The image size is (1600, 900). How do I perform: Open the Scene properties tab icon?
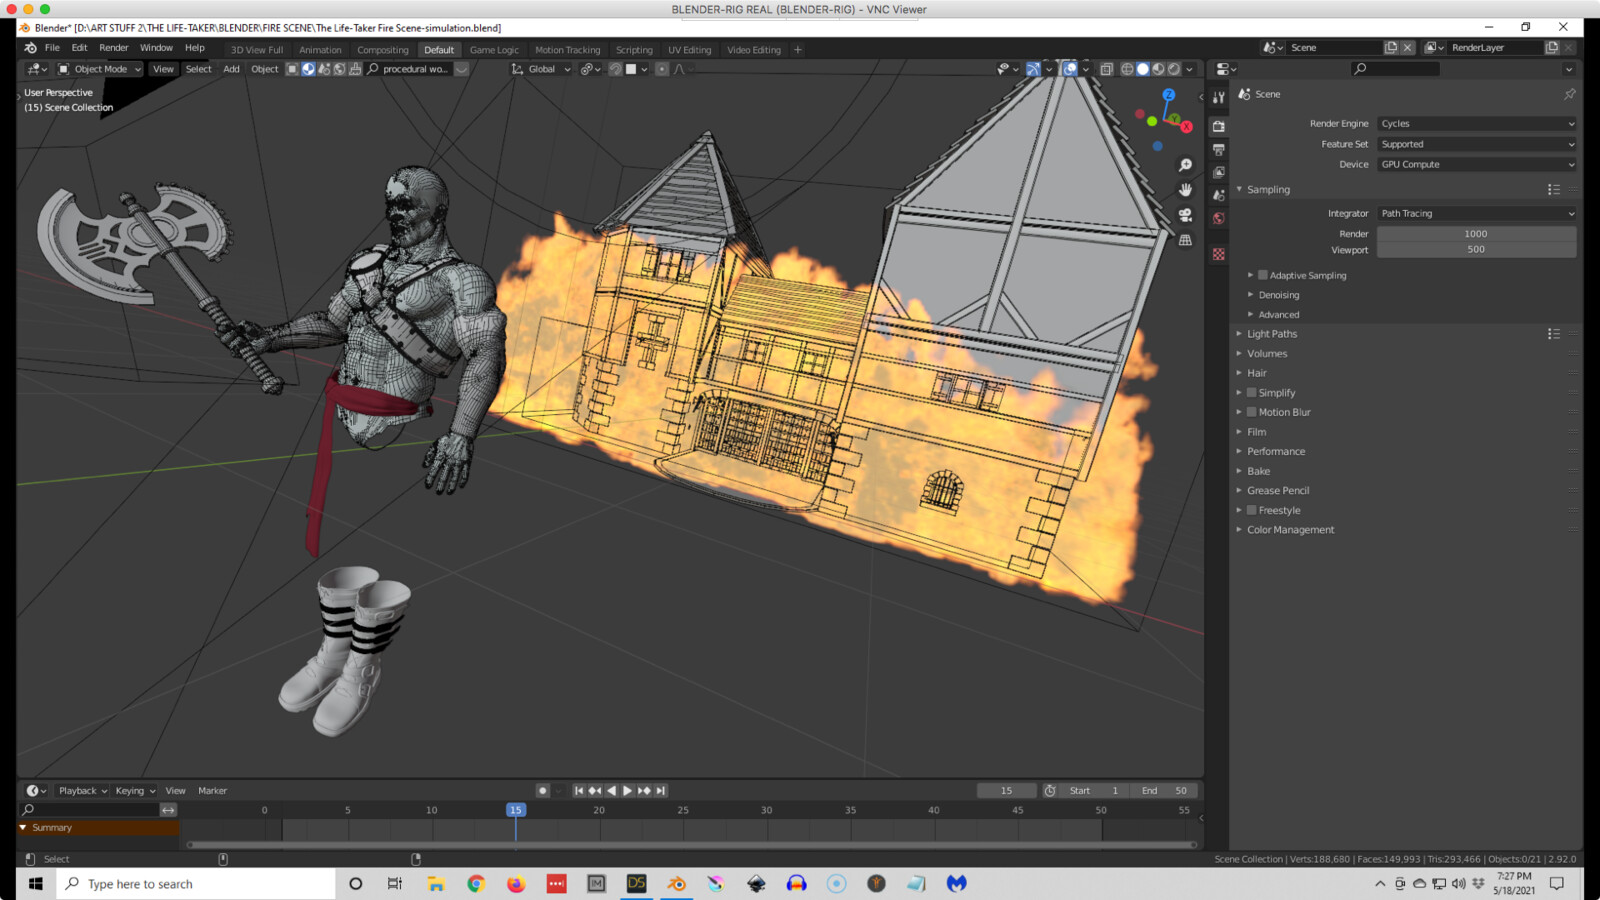click(1218, 195)
